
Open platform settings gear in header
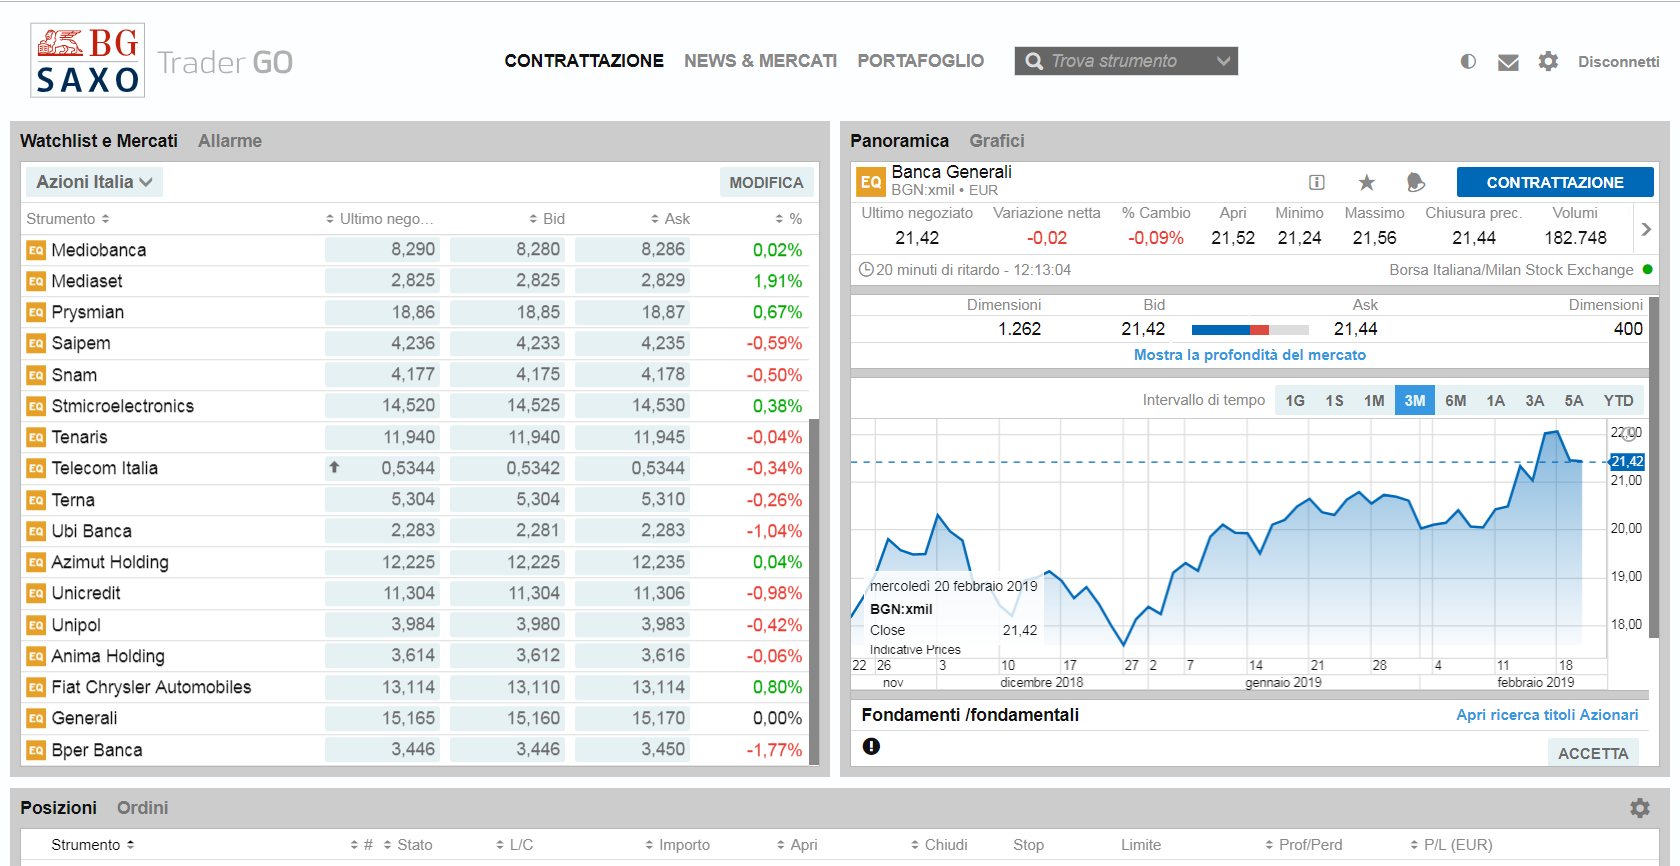(1548, 61)
